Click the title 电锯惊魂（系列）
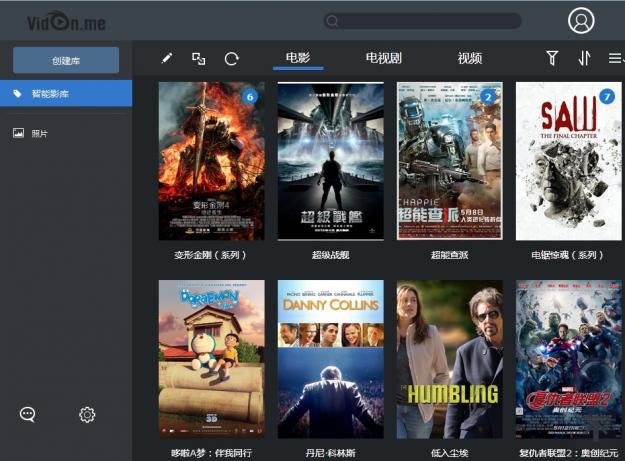625x461 pixels. (x=567, y=255)
